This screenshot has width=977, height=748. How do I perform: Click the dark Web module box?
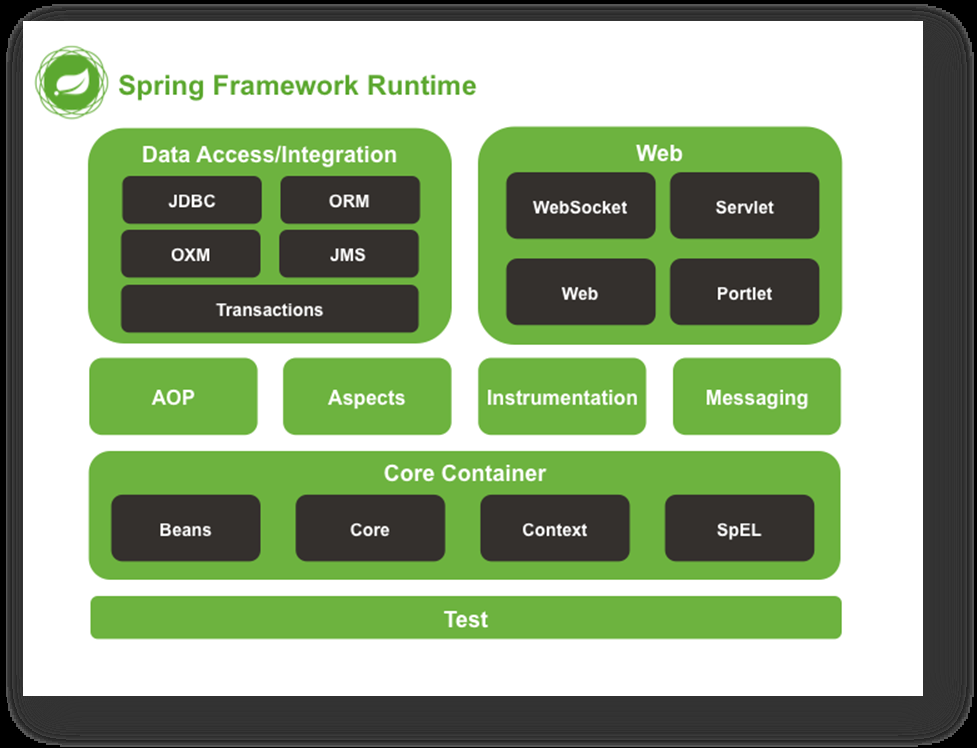pyautogui.click(x=581, y=292)
